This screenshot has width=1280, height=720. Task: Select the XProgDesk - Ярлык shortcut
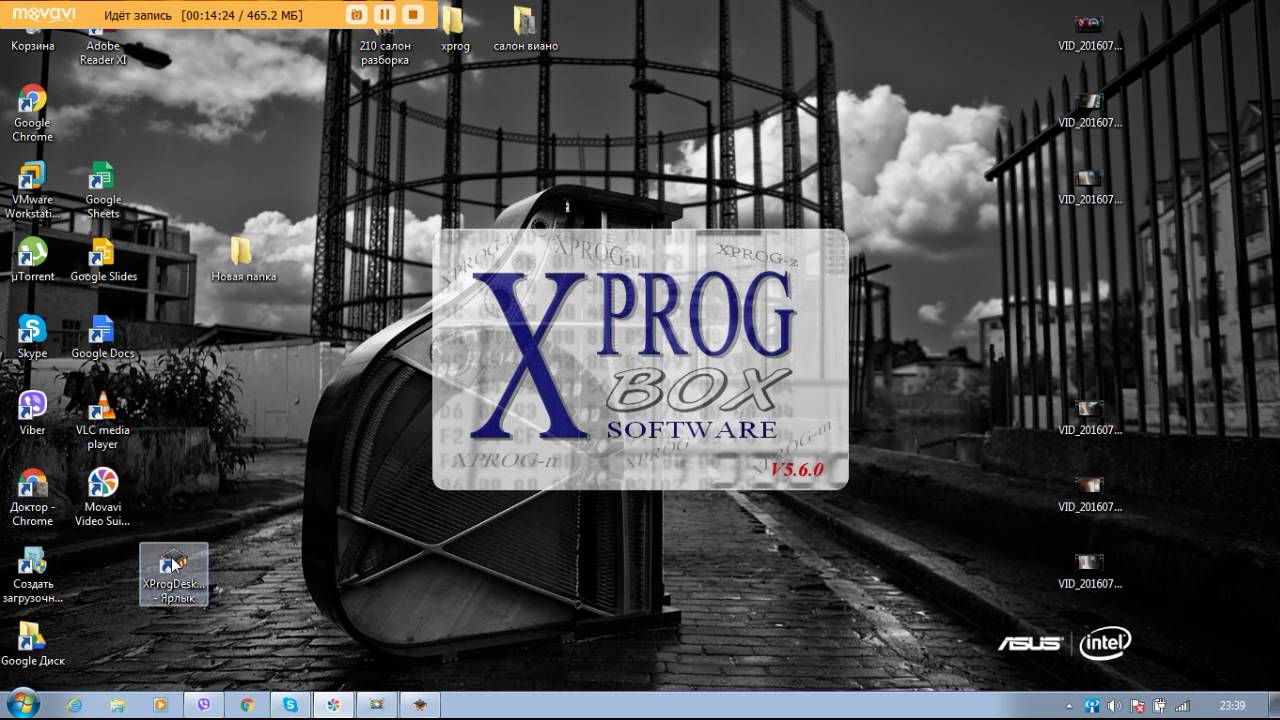click(x=174, y=575)
